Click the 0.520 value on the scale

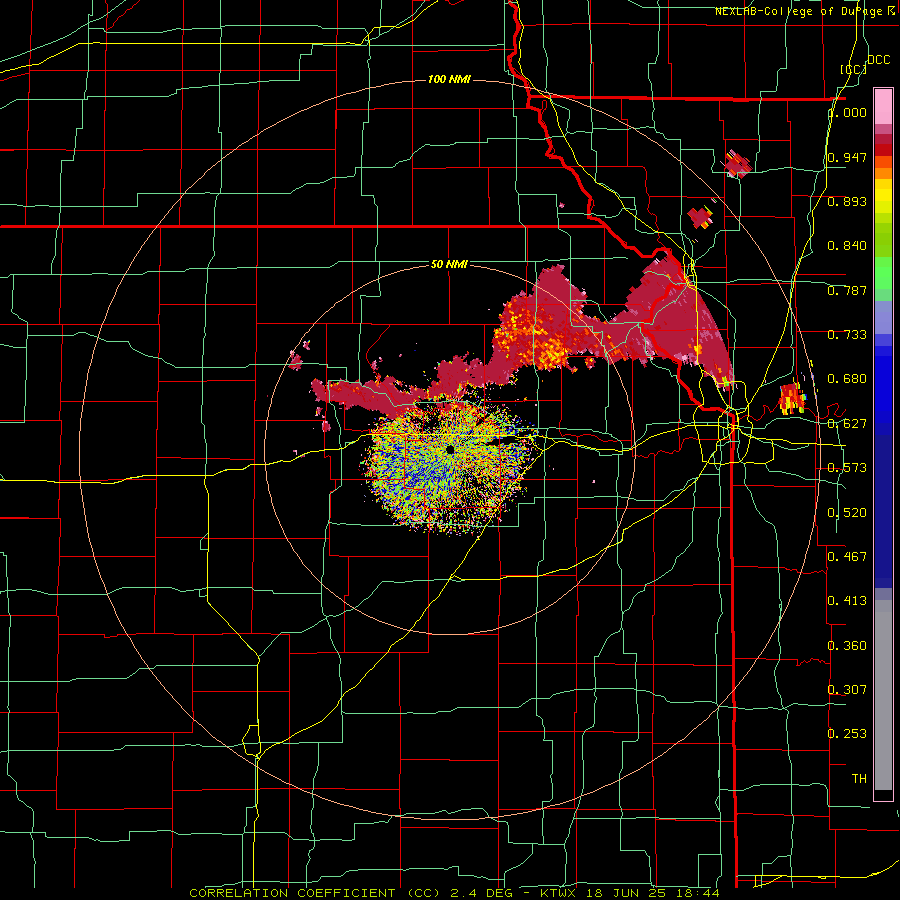pyautogui.click(x=847, y=512)
